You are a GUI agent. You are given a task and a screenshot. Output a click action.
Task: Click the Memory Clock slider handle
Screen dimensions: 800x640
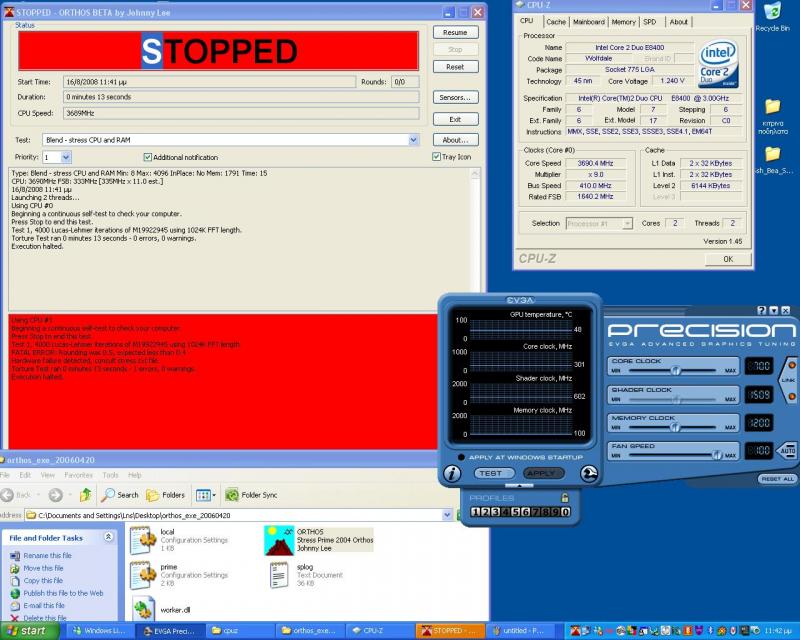674,427
